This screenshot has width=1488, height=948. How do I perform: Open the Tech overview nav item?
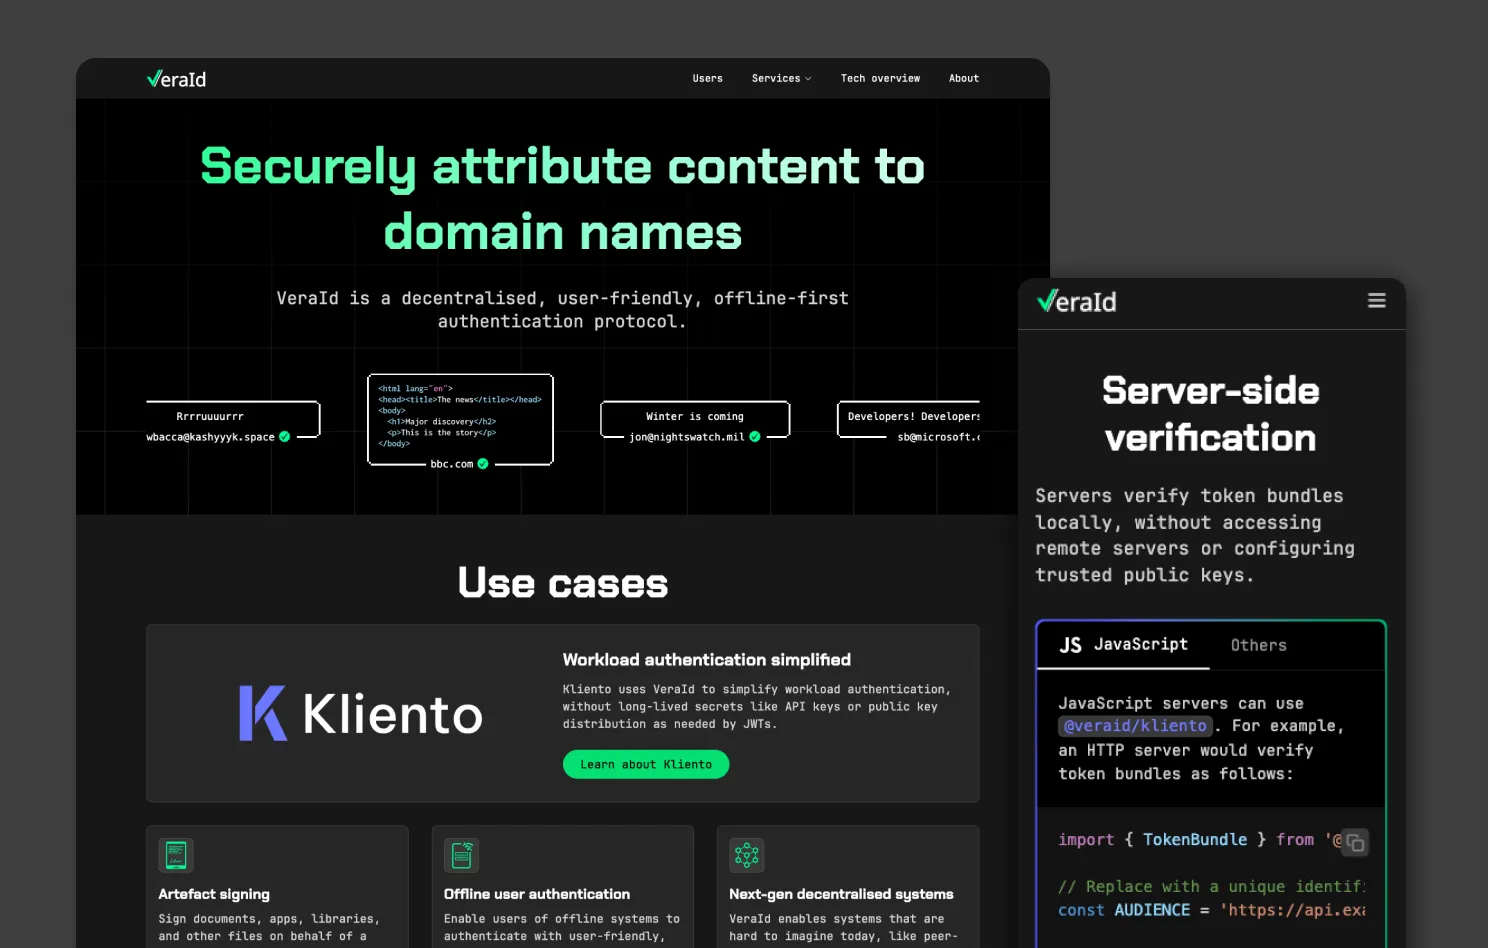(880, 78)
